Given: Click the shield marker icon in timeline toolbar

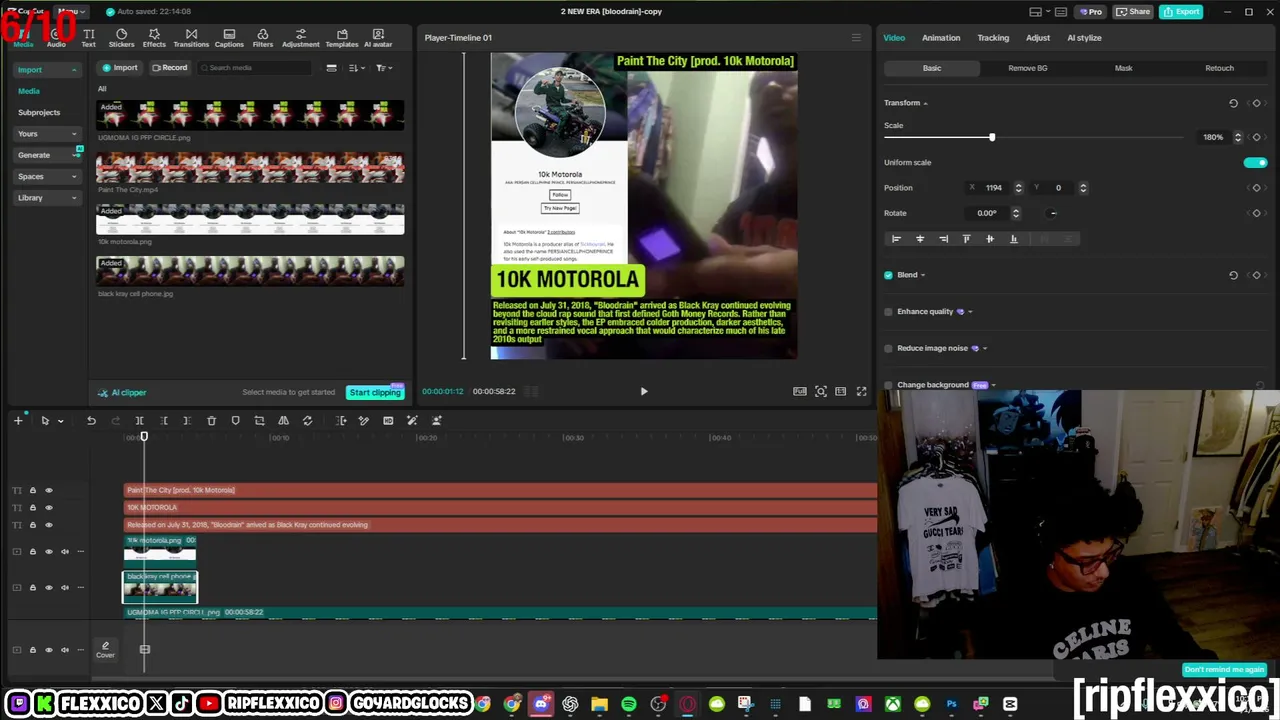Looking at the screenshot, I should 235,421.
